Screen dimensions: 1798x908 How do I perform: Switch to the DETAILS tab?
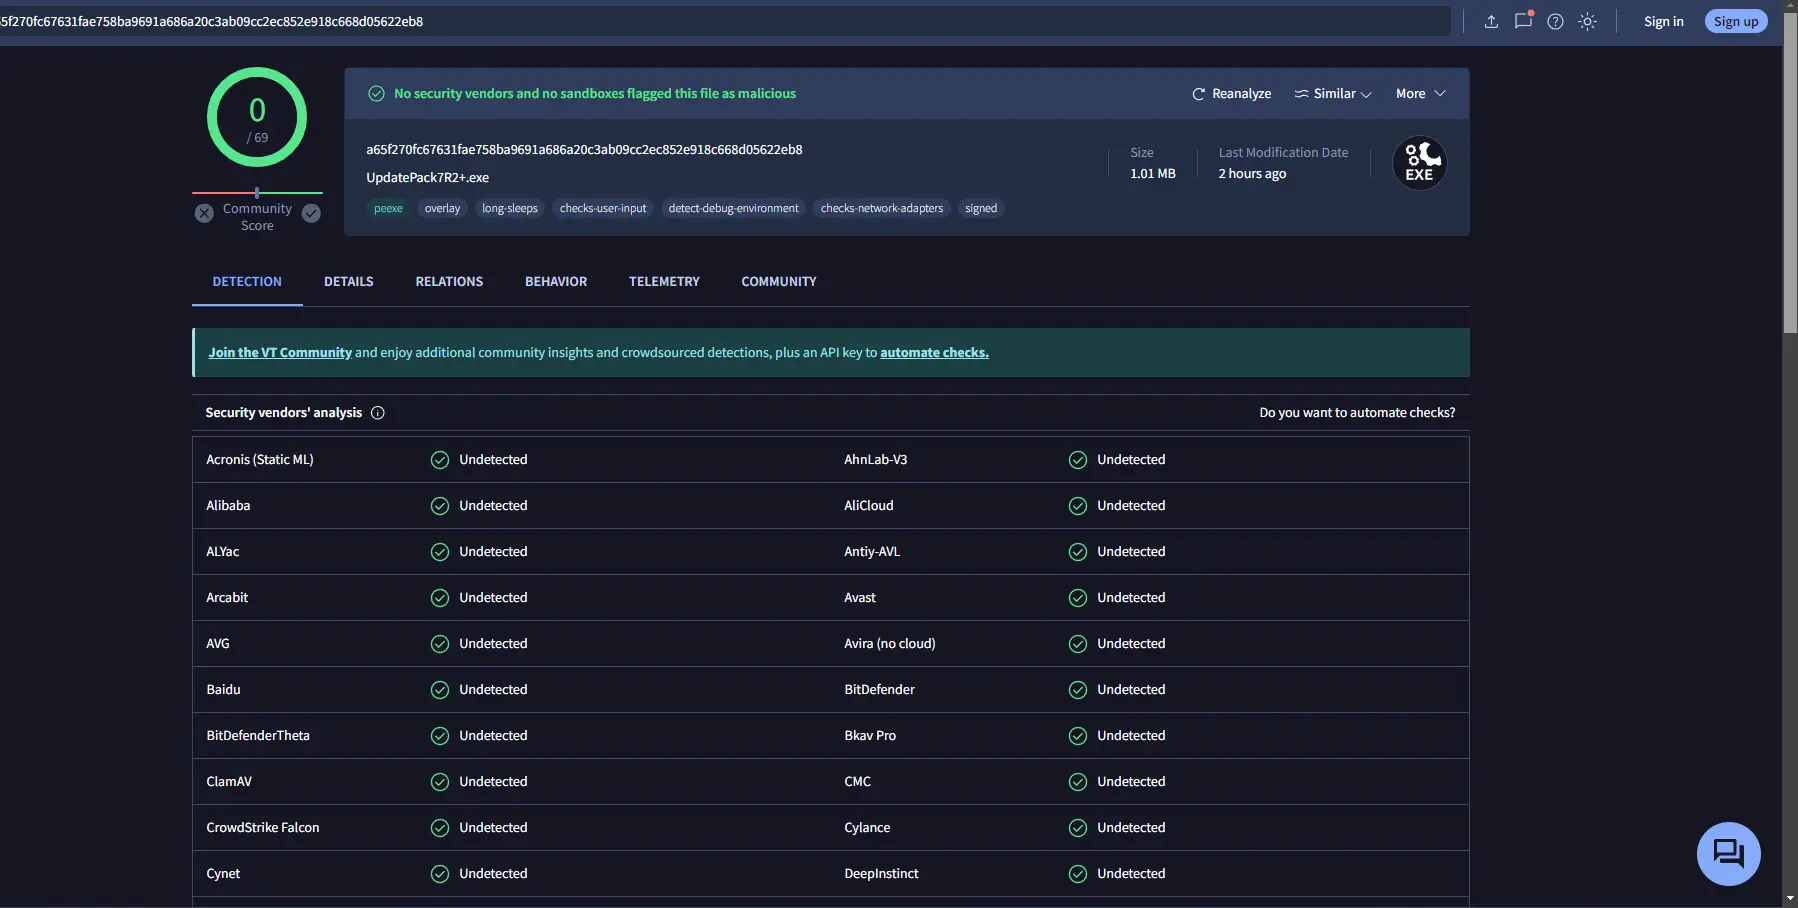[x=349, y=282]
